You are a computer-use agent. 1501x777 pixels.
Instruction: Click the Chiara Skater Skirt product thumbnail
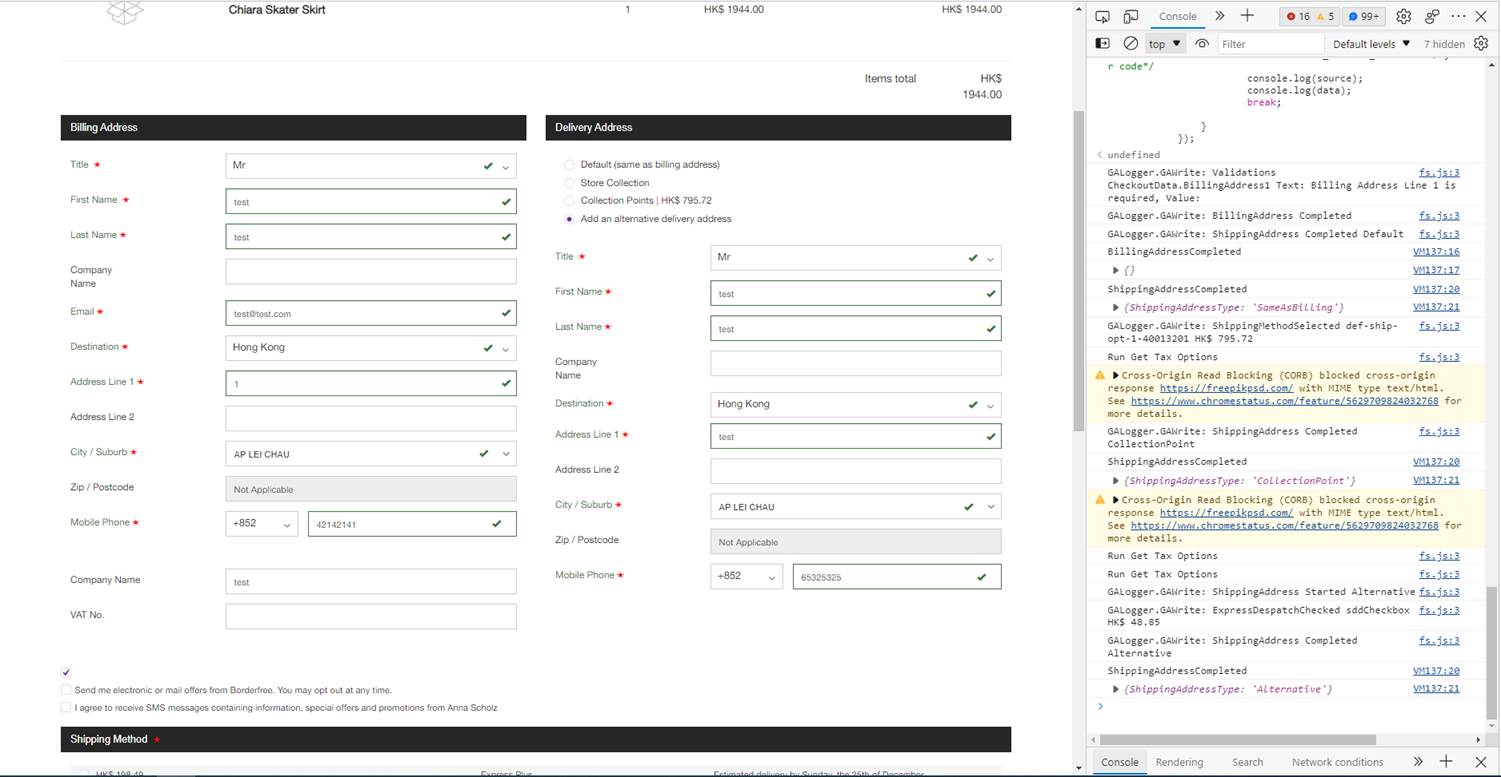125,12
